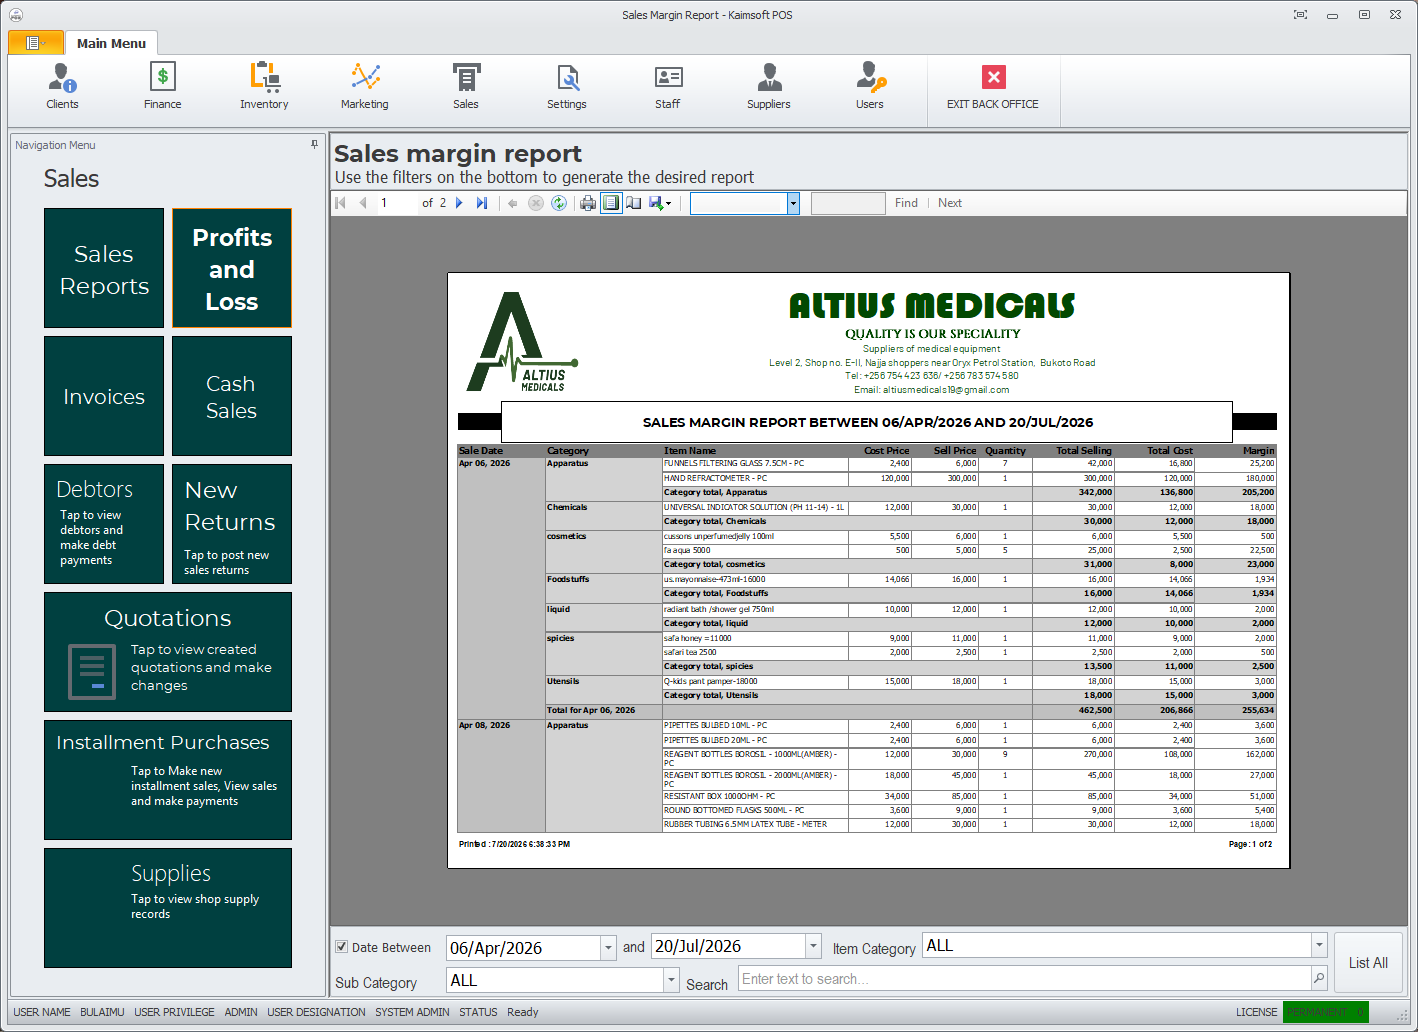Click SYSTEM ADMIN in status bar
The width and height of the screenshot is (1418, 1032).
click(x=412, y=1012)
